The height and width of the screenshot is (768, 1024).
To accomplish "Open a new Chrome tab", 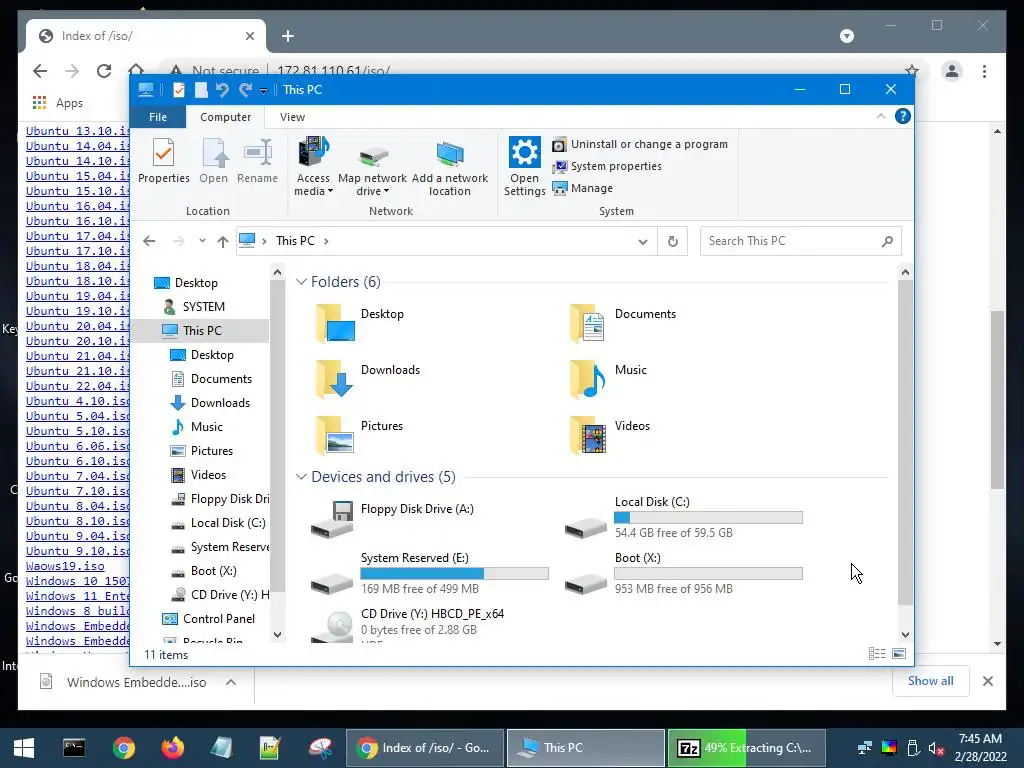I will [x=288, y=36].
